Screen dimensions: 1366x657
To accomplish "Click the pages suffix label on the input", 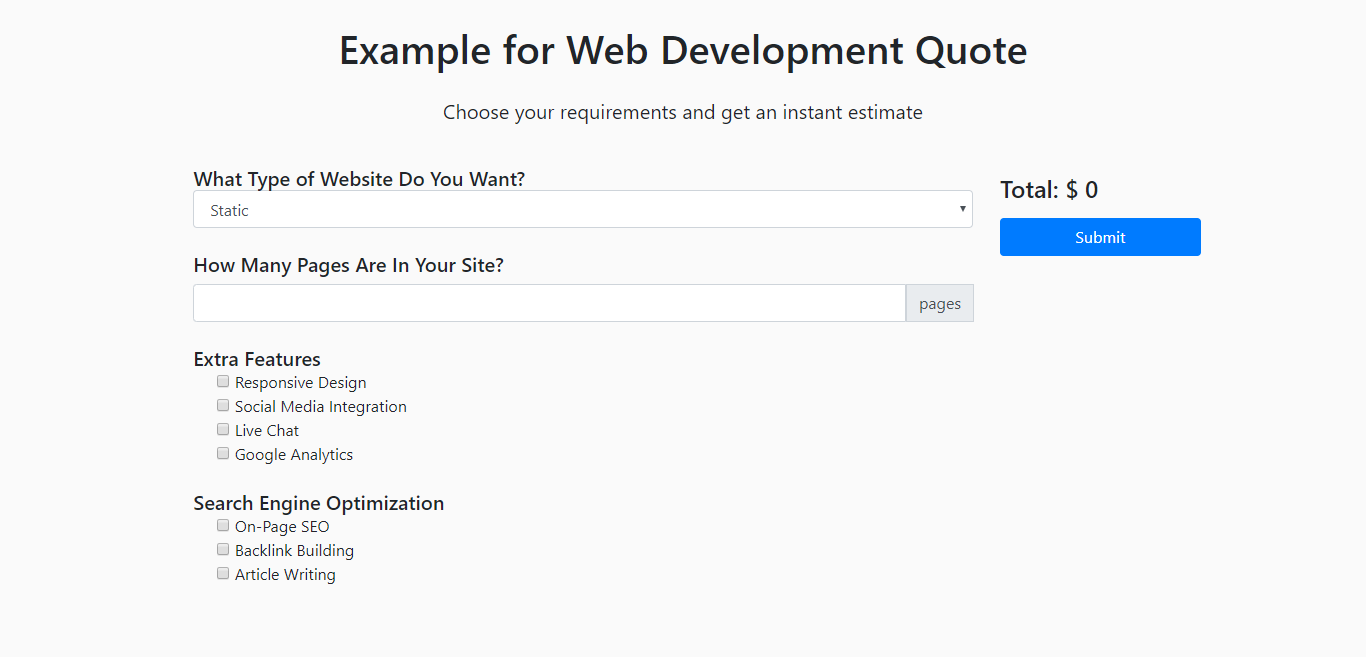I will [939, 302].
